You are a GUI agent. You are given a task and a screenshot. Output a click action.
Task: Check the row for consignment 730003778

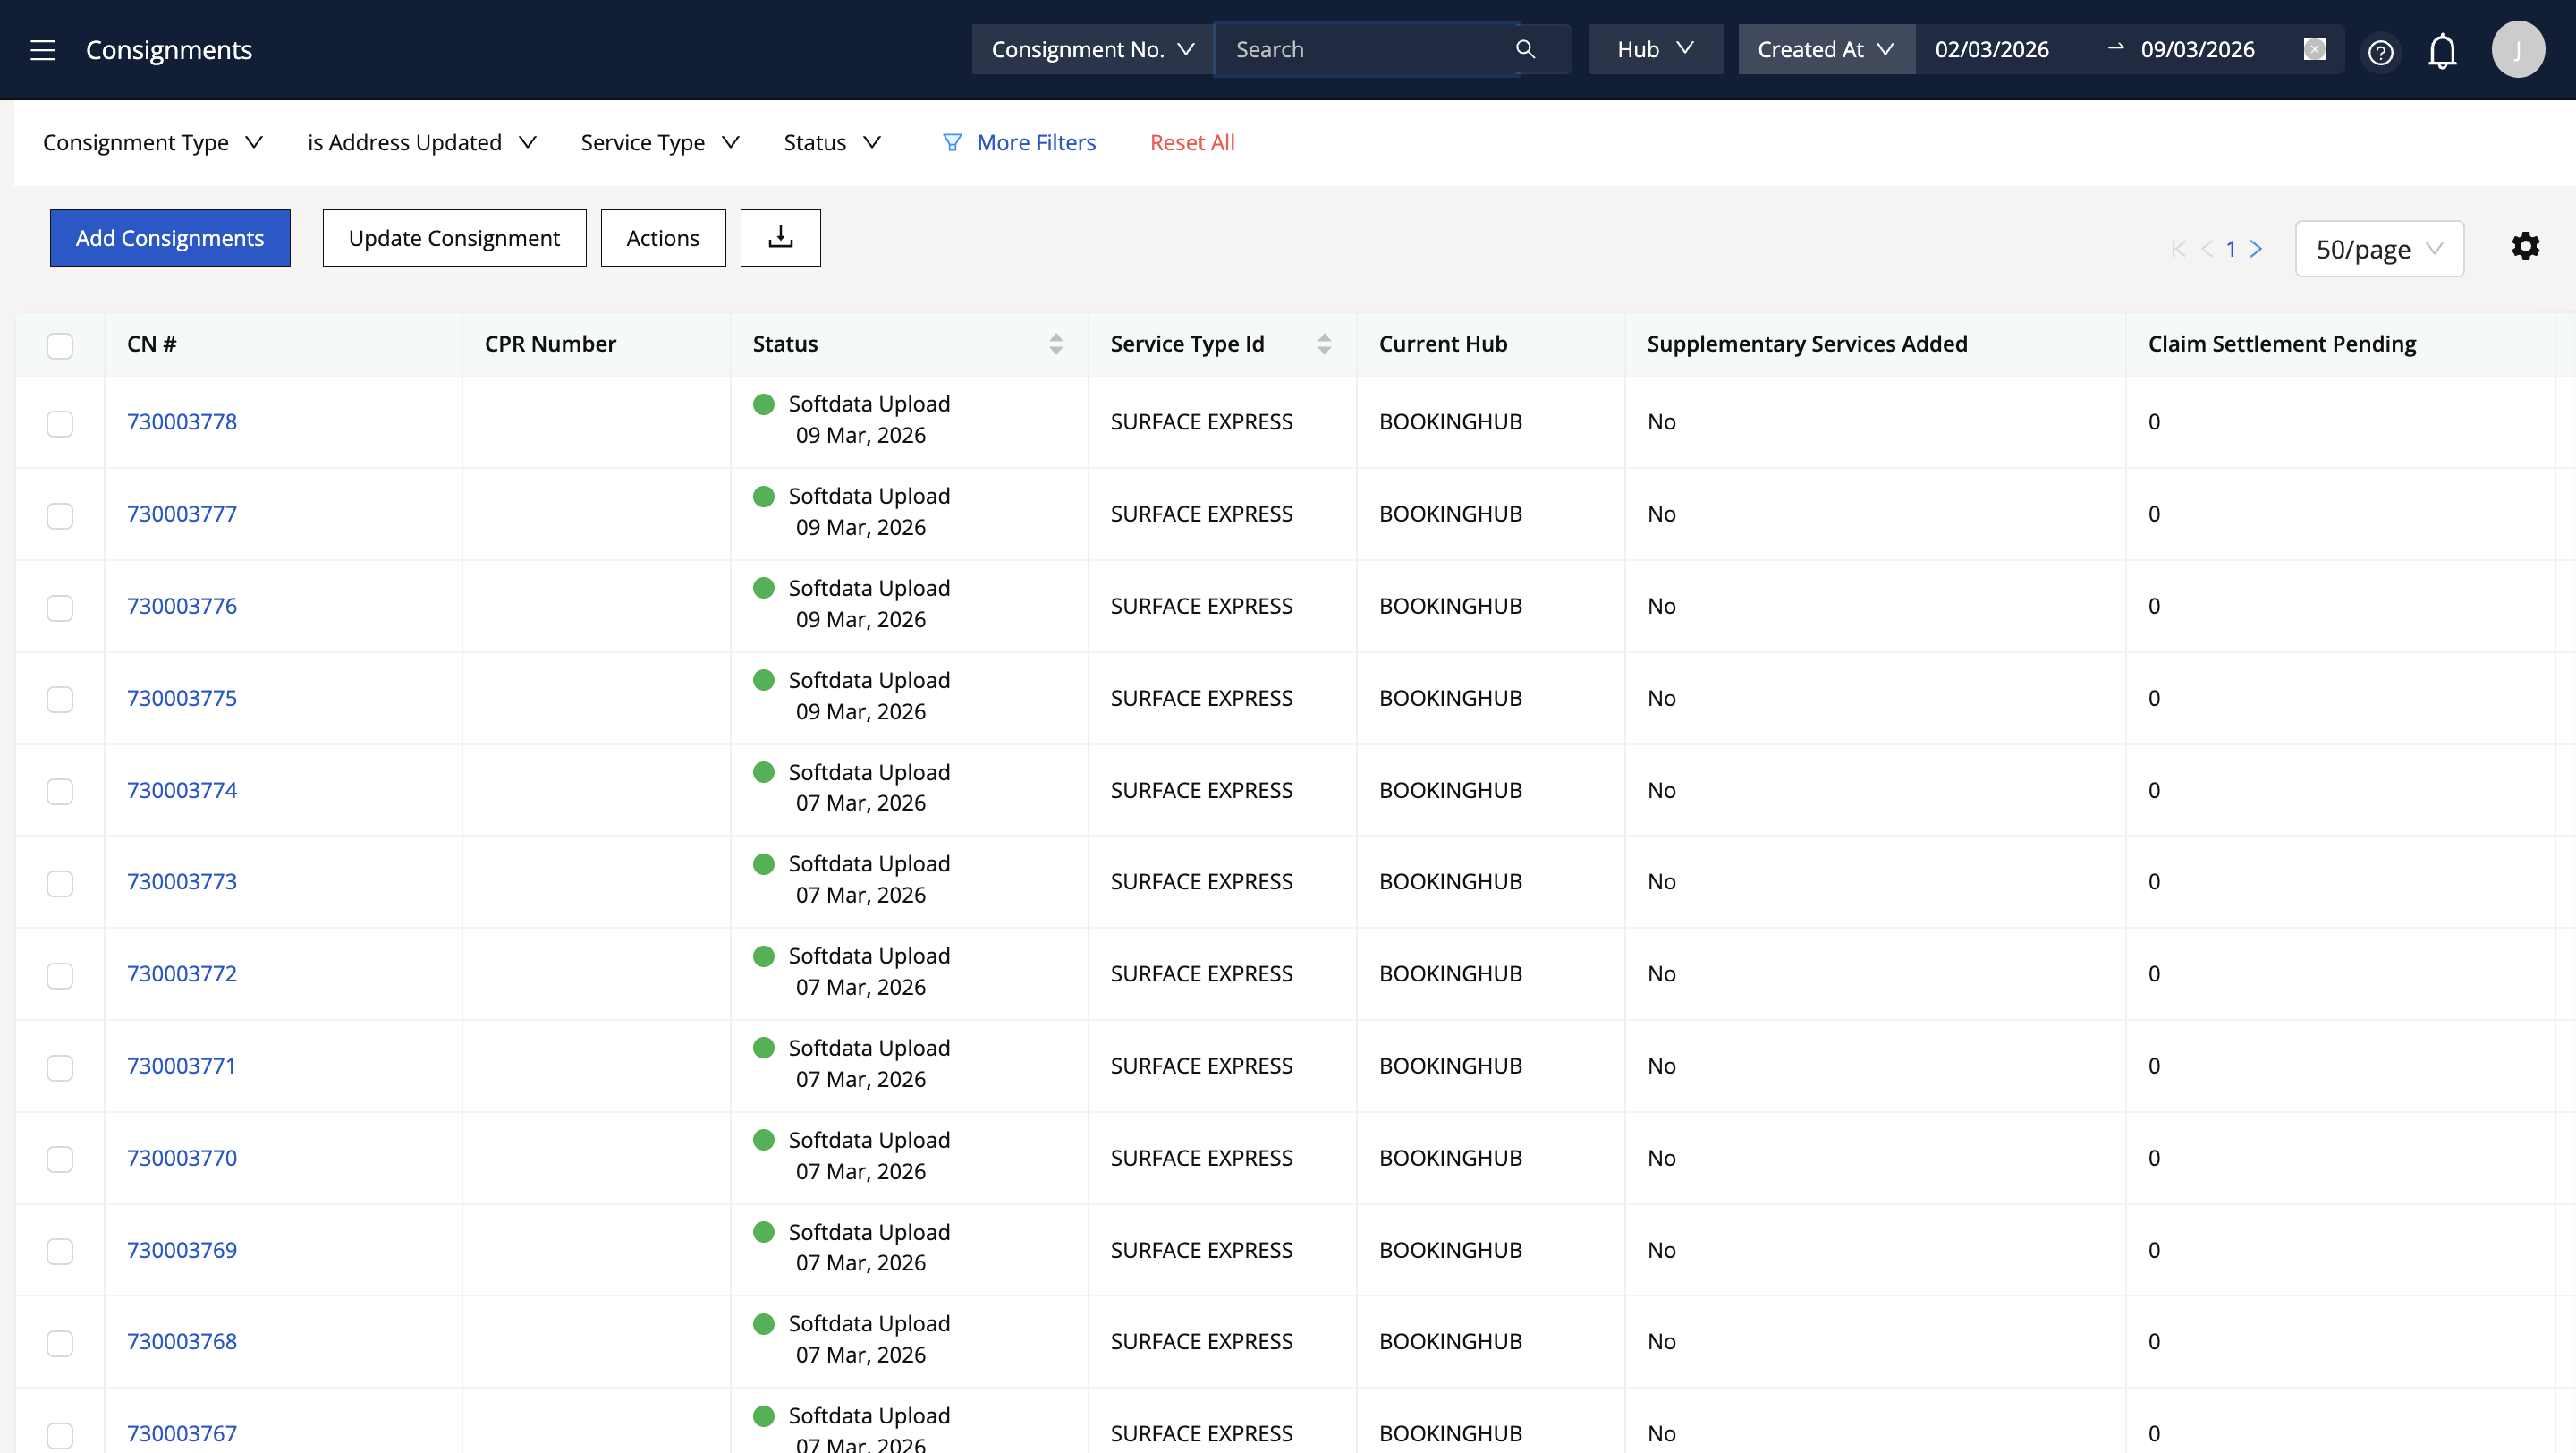[60, 423]
